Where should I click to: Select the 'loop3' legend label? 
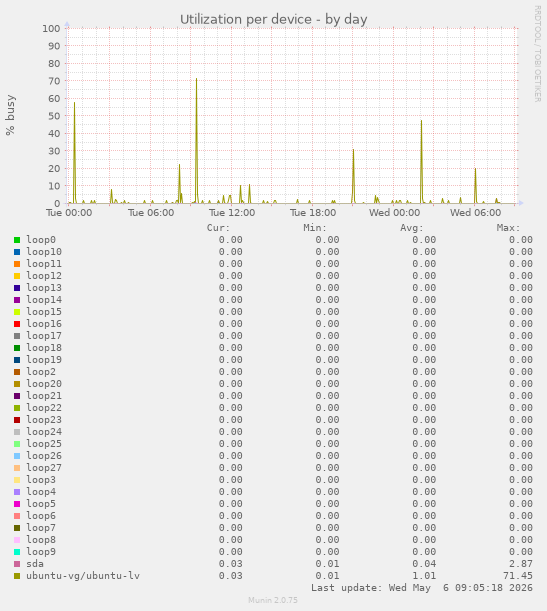(41, 480)
